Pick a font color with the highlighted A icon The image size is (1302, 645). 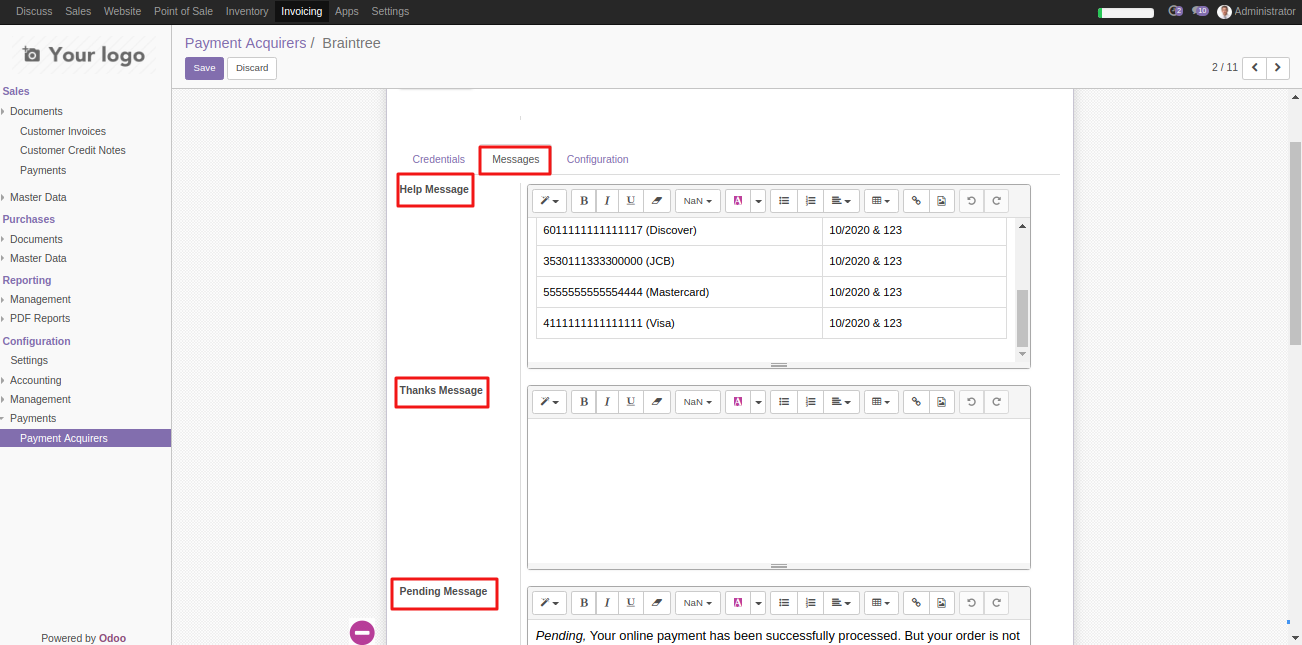coord(740,200)
